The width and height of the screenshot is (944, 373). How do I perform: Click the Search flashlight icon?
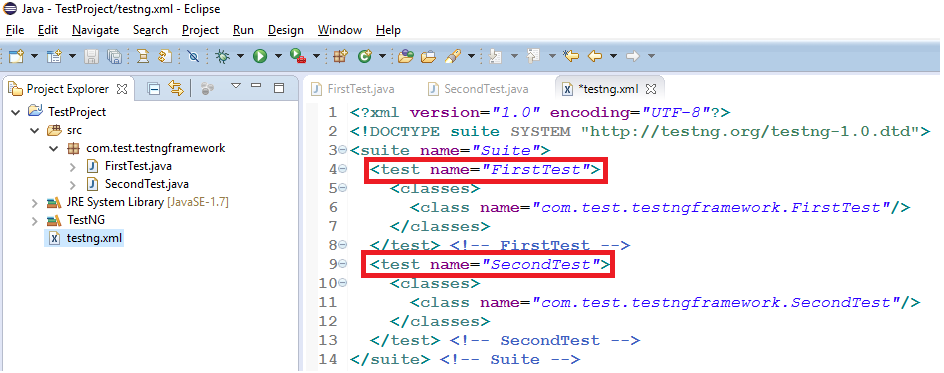click(453, 57)
